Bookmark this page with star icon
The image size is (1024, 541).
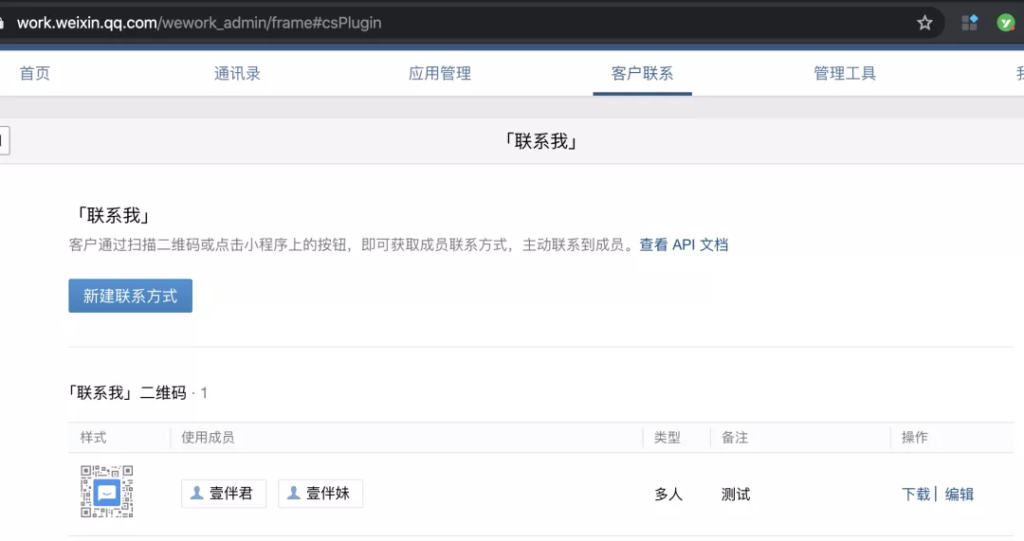(924, 23)
